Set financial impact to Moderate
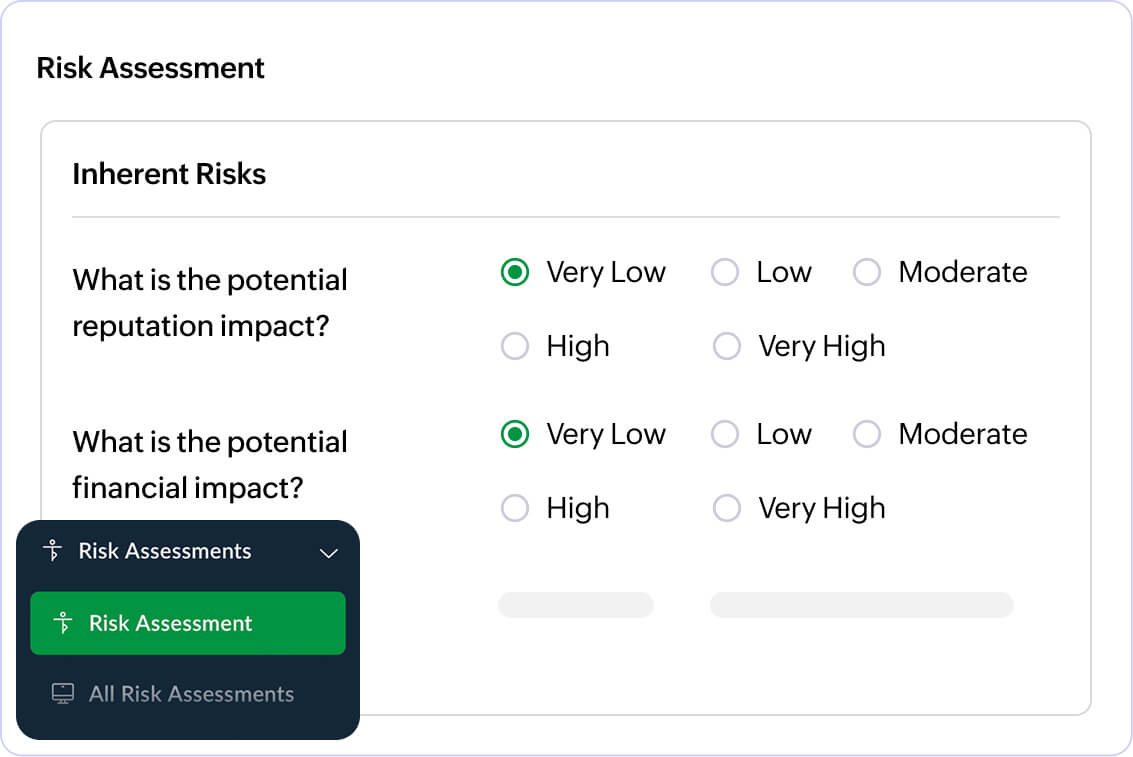Screen dimensions: 1133x757 867,435
